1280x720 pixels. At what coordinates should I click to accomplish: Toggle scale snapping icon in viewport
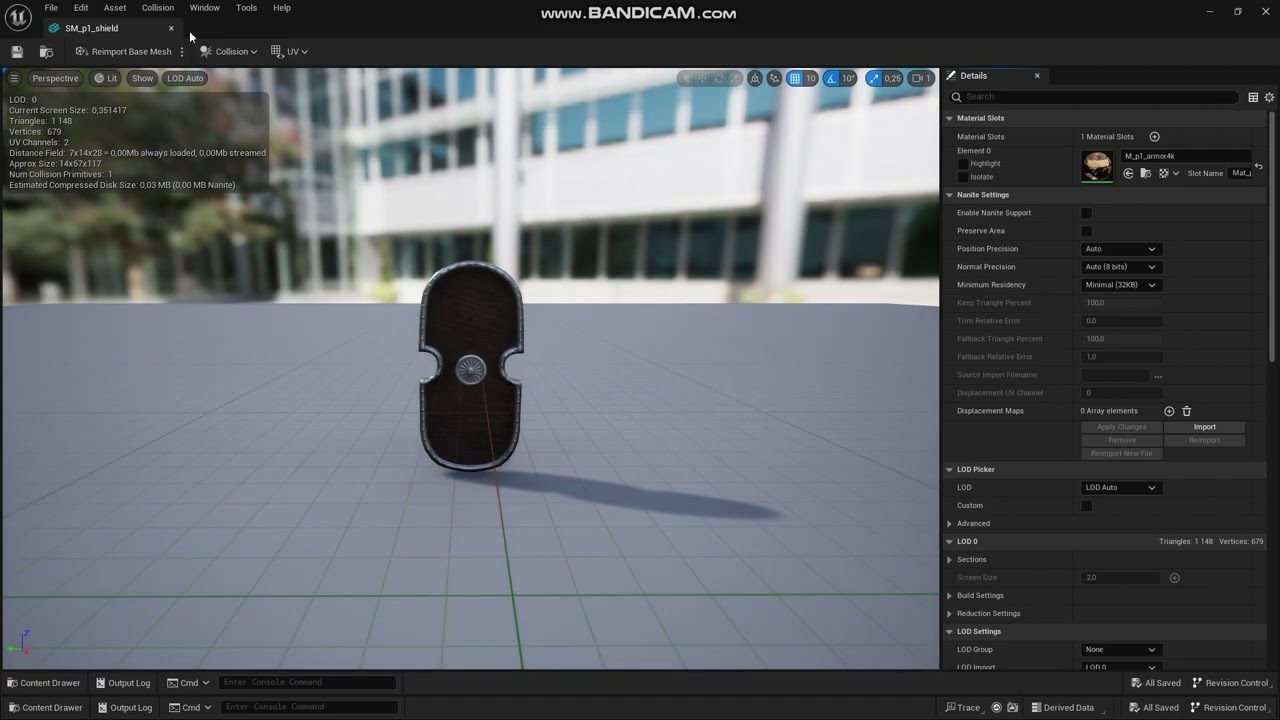point(874,78)
